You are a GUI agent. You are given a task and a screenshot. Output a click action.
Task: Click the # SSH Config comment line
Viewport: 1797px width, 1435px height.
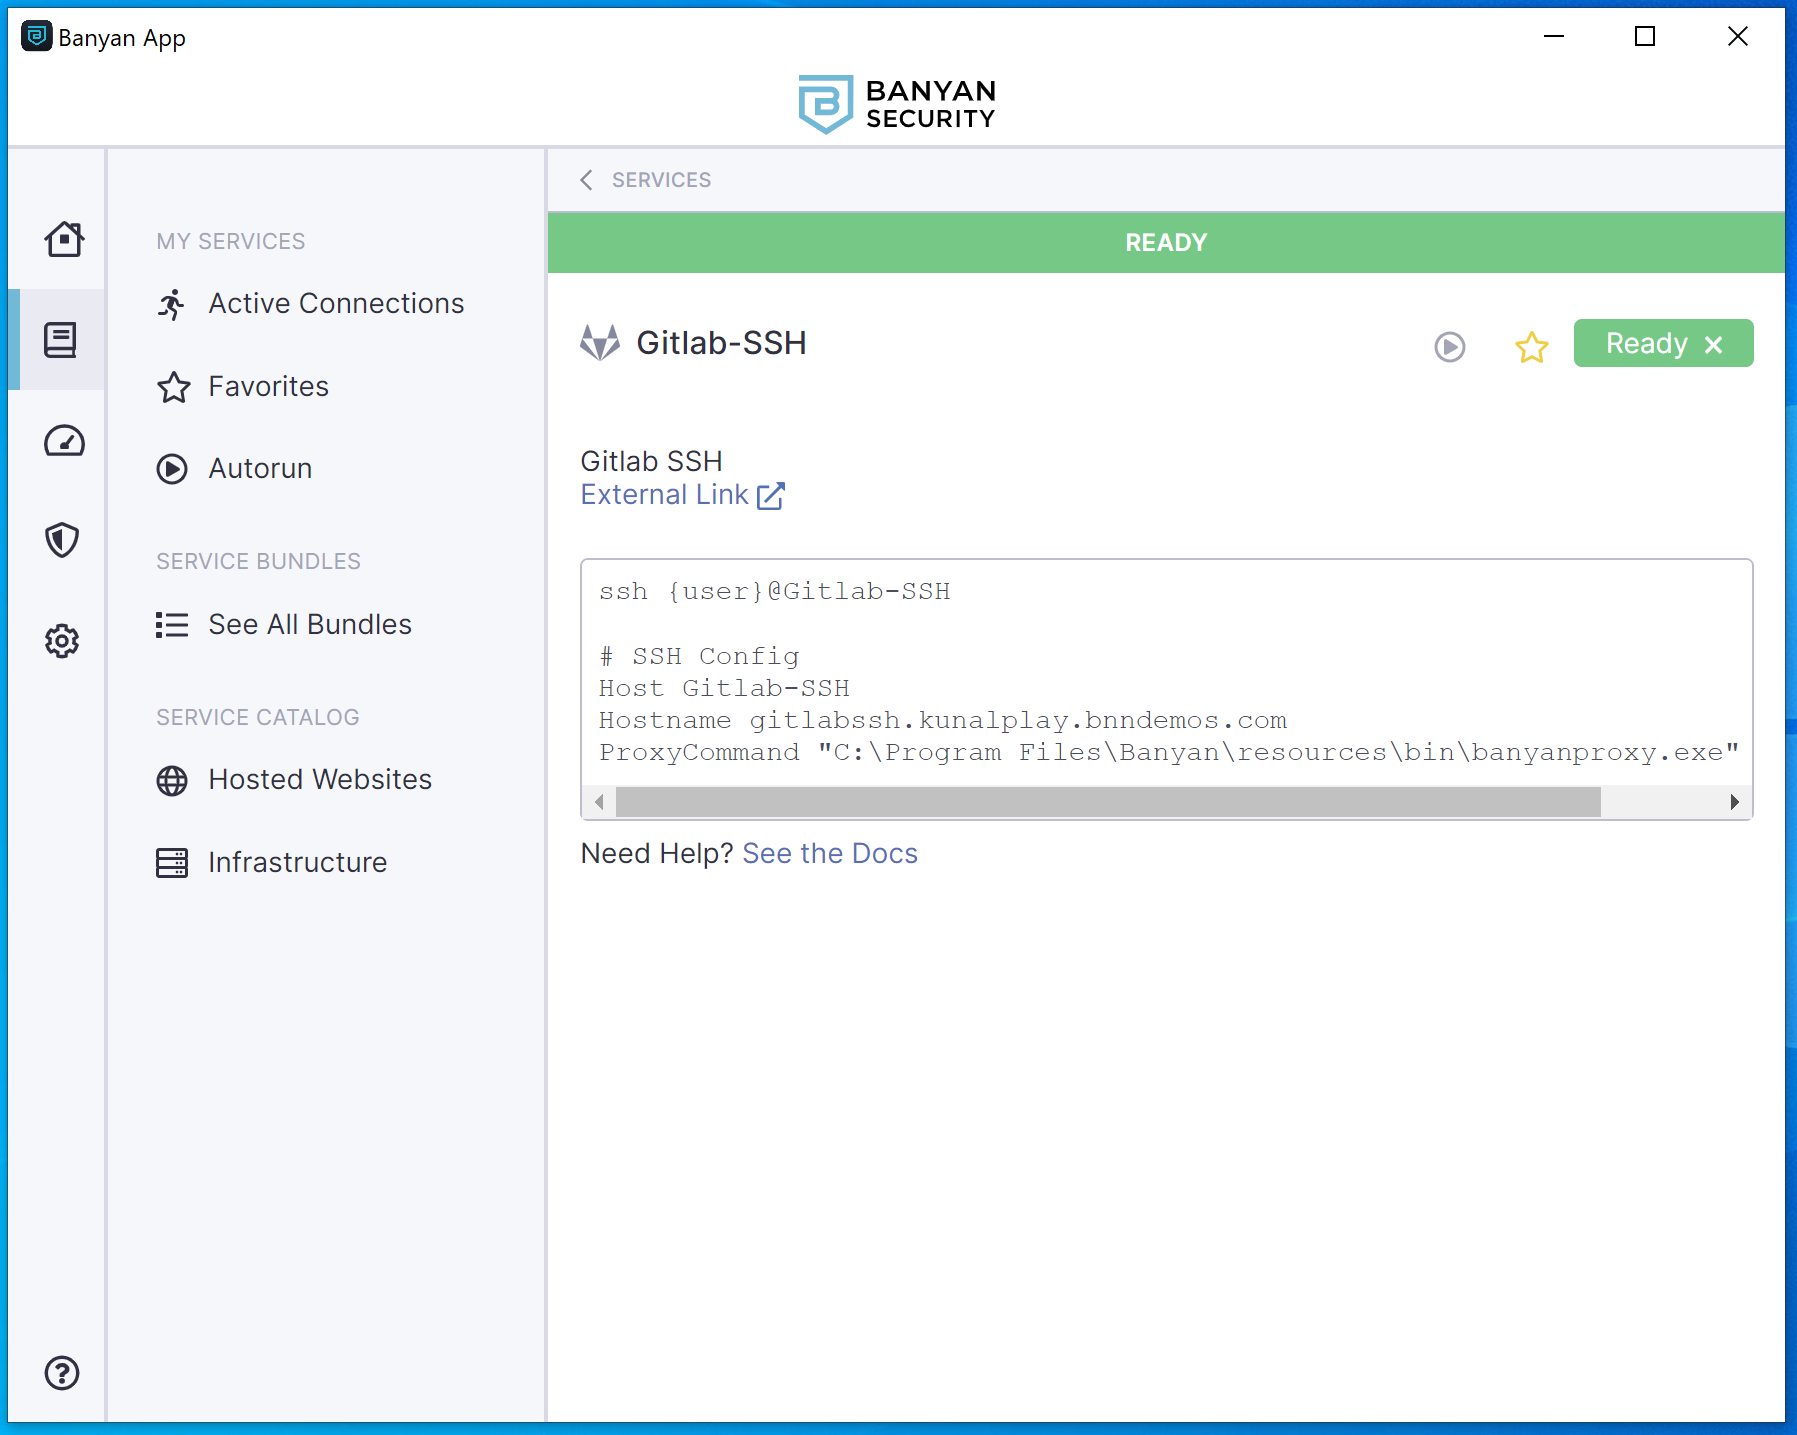tap(699, 657)
